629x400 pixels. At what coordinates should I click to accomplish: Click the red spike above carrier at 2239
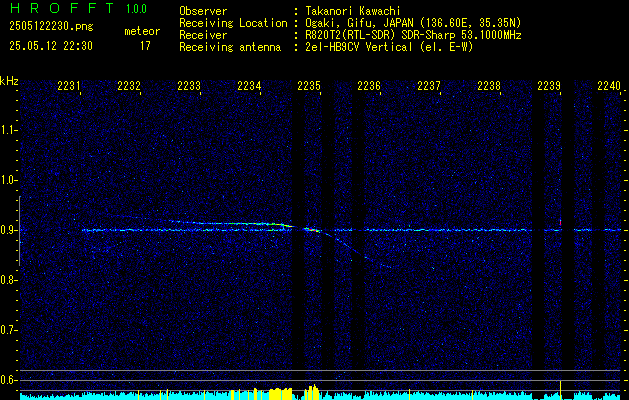click(560, 222)
